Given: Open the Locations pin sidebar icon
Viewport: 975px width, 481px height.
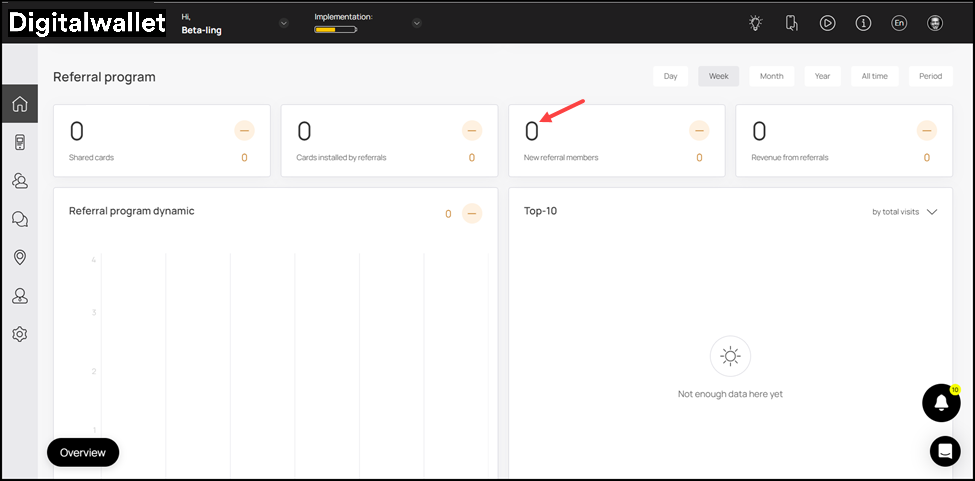Looking at the screenshot, I should (x=19, y=257).
